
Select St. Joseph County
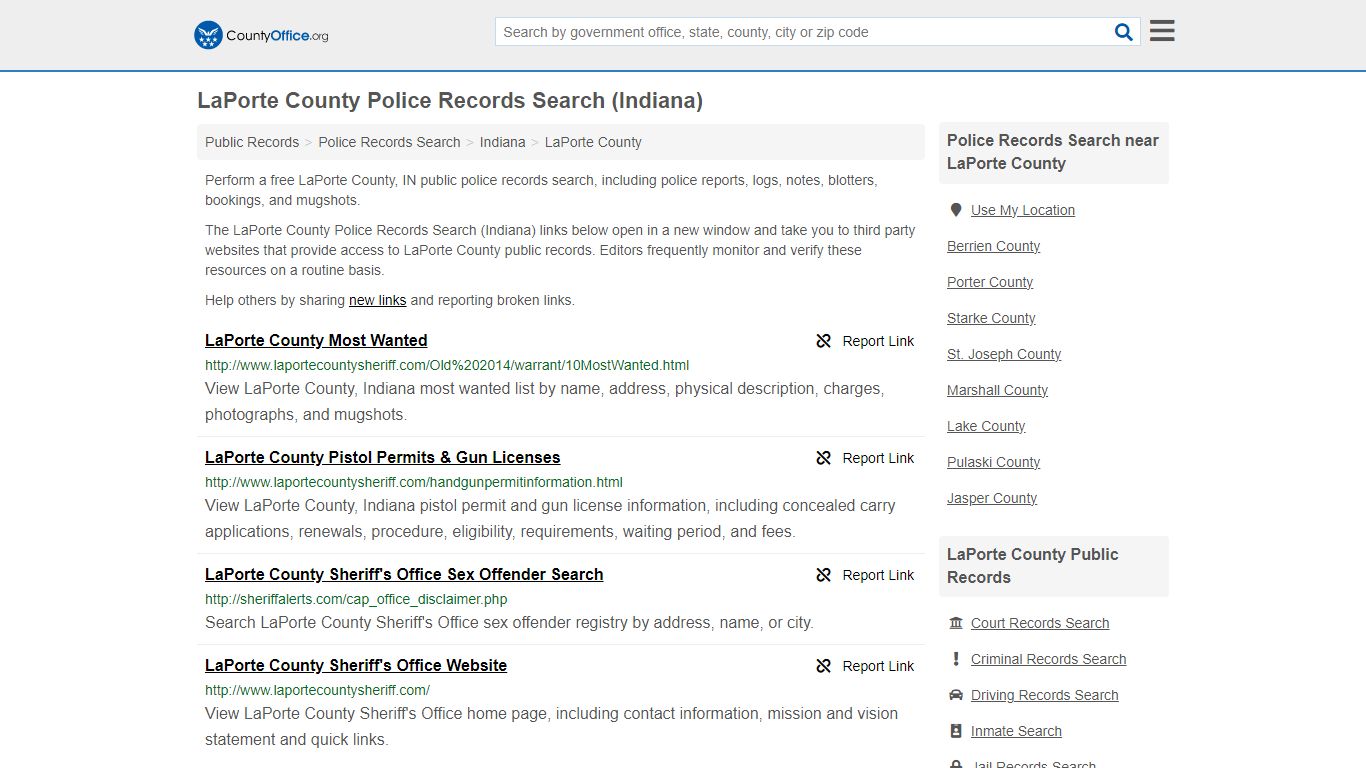pyautogui.click(x=1004, y=354)
